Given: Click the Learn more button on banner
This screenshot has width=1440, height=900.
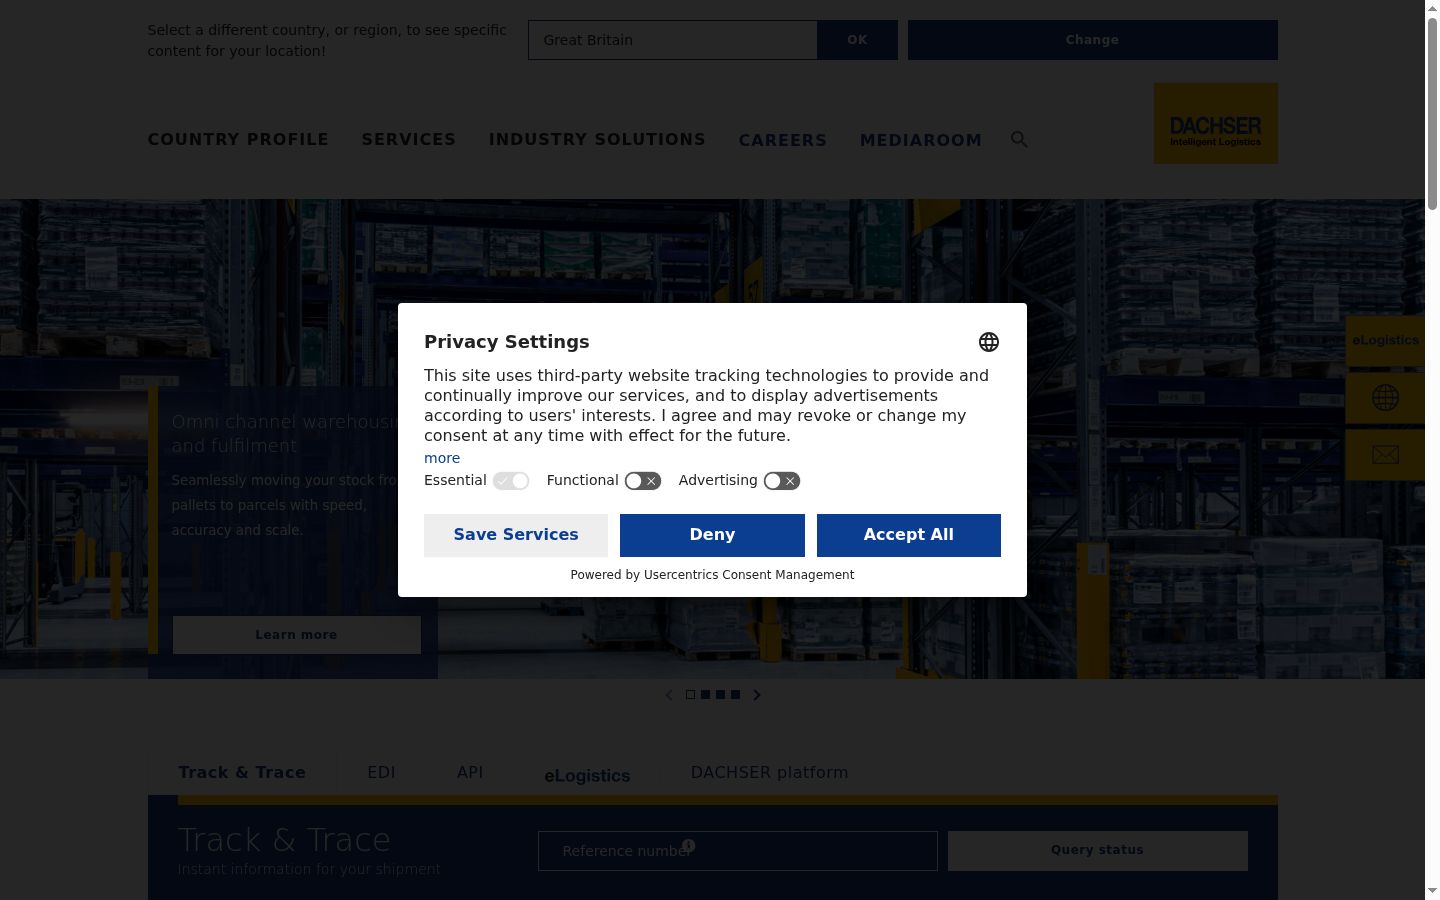Looking at the screenshot, I should 297,635.
